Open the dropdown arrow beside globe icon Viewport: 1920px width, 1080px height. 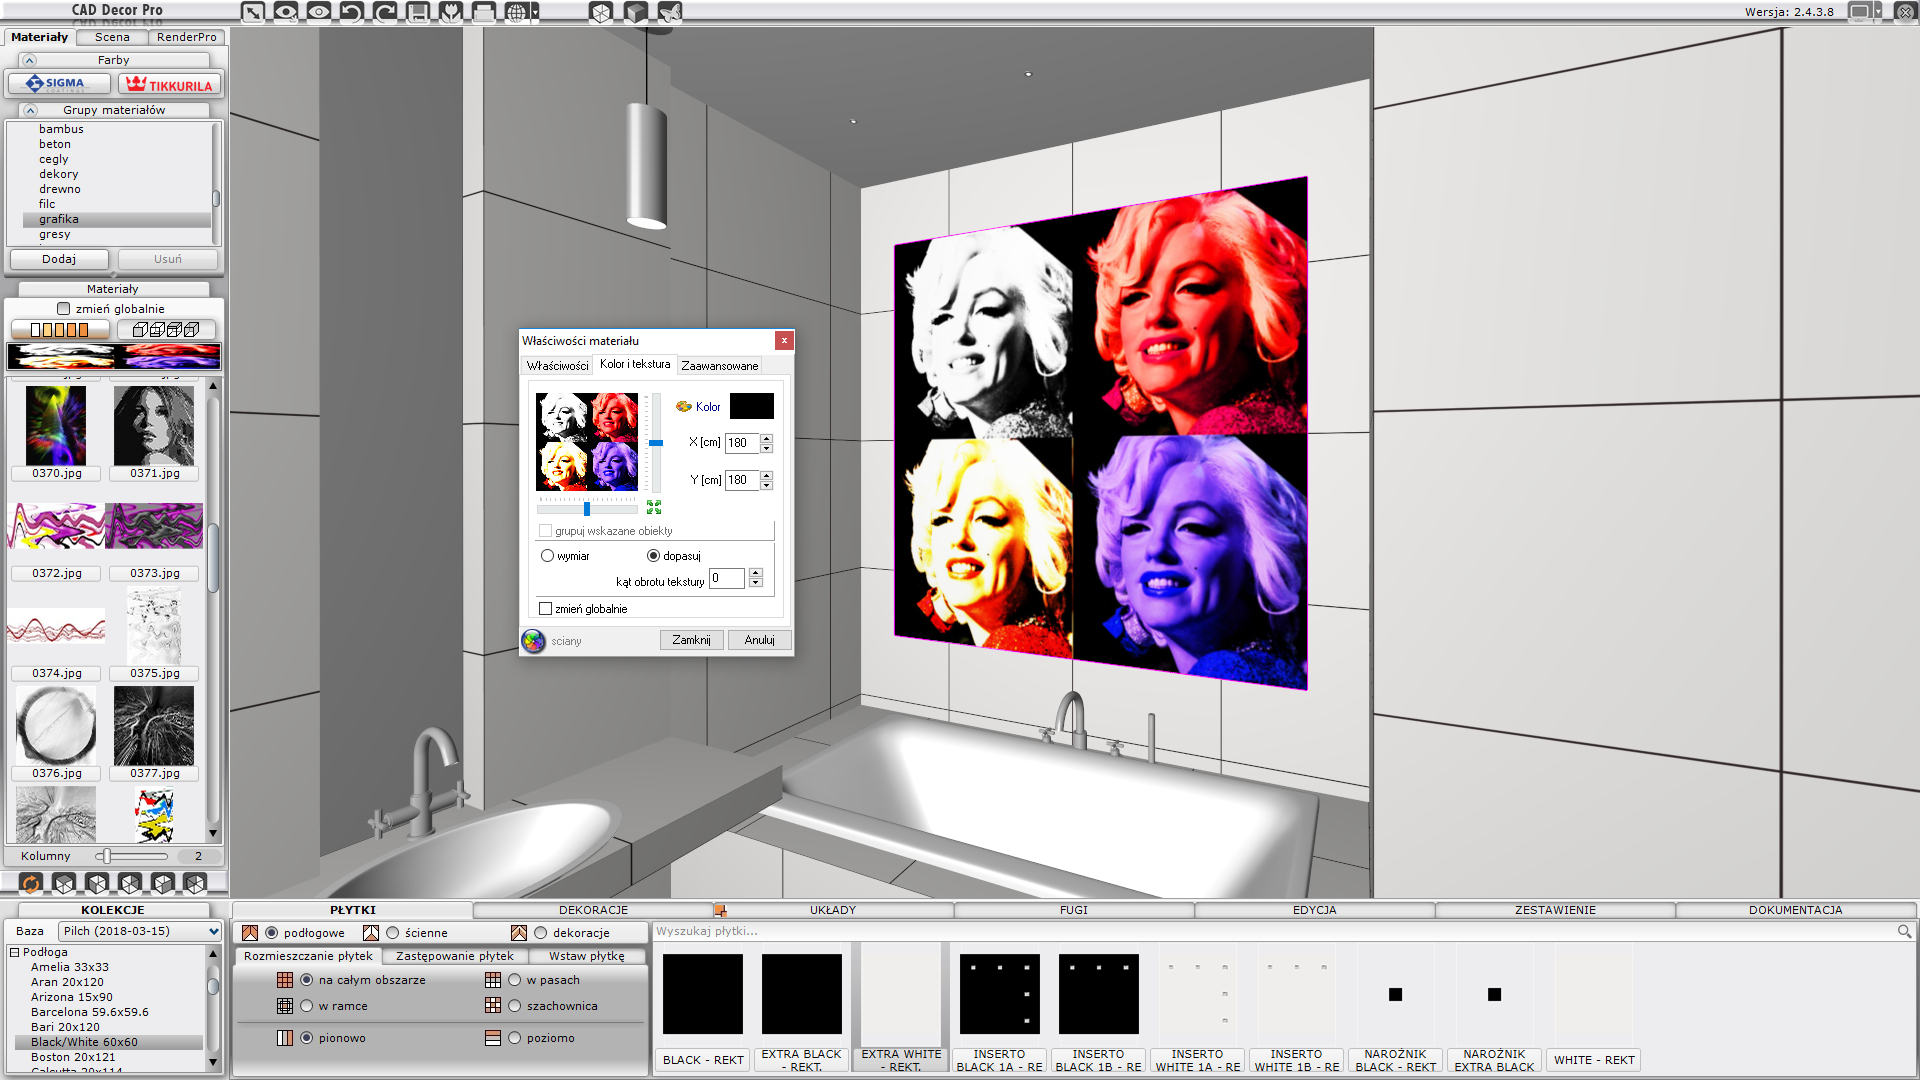pos(535,12)
